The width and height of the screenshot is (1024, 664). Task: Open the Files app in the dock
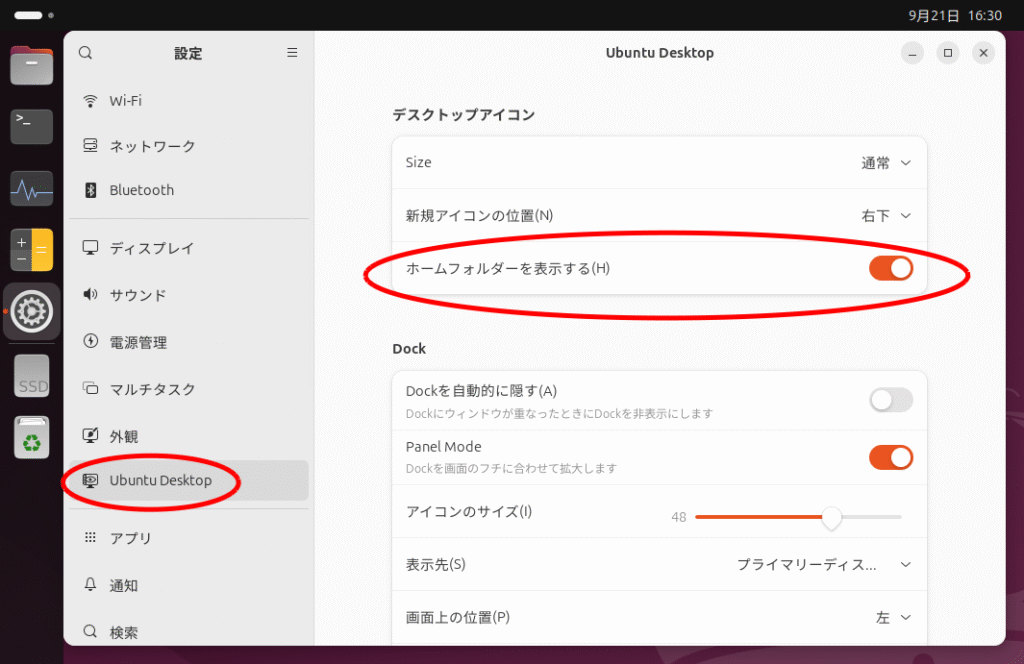(31, 65)
